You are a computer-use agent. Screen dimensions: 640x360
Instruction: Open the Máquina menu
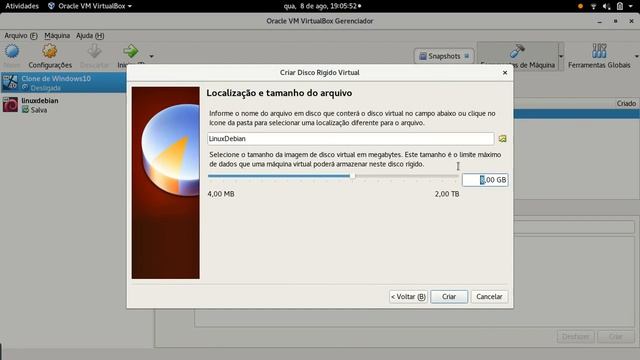tap(57, 36)
